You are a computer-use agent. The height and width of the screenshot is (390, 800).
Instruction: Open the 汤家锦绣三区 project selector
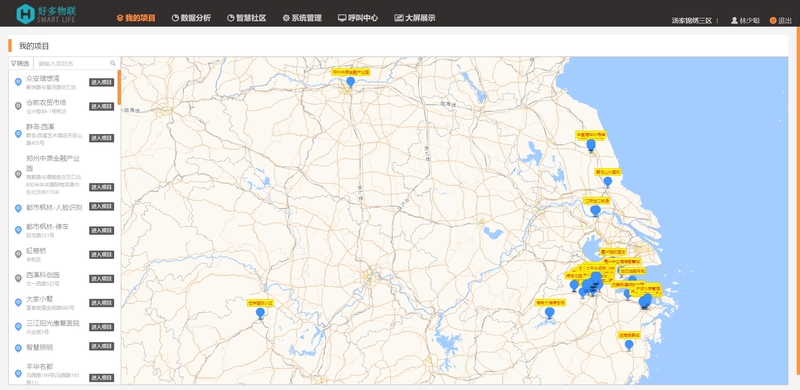point(691,20)
